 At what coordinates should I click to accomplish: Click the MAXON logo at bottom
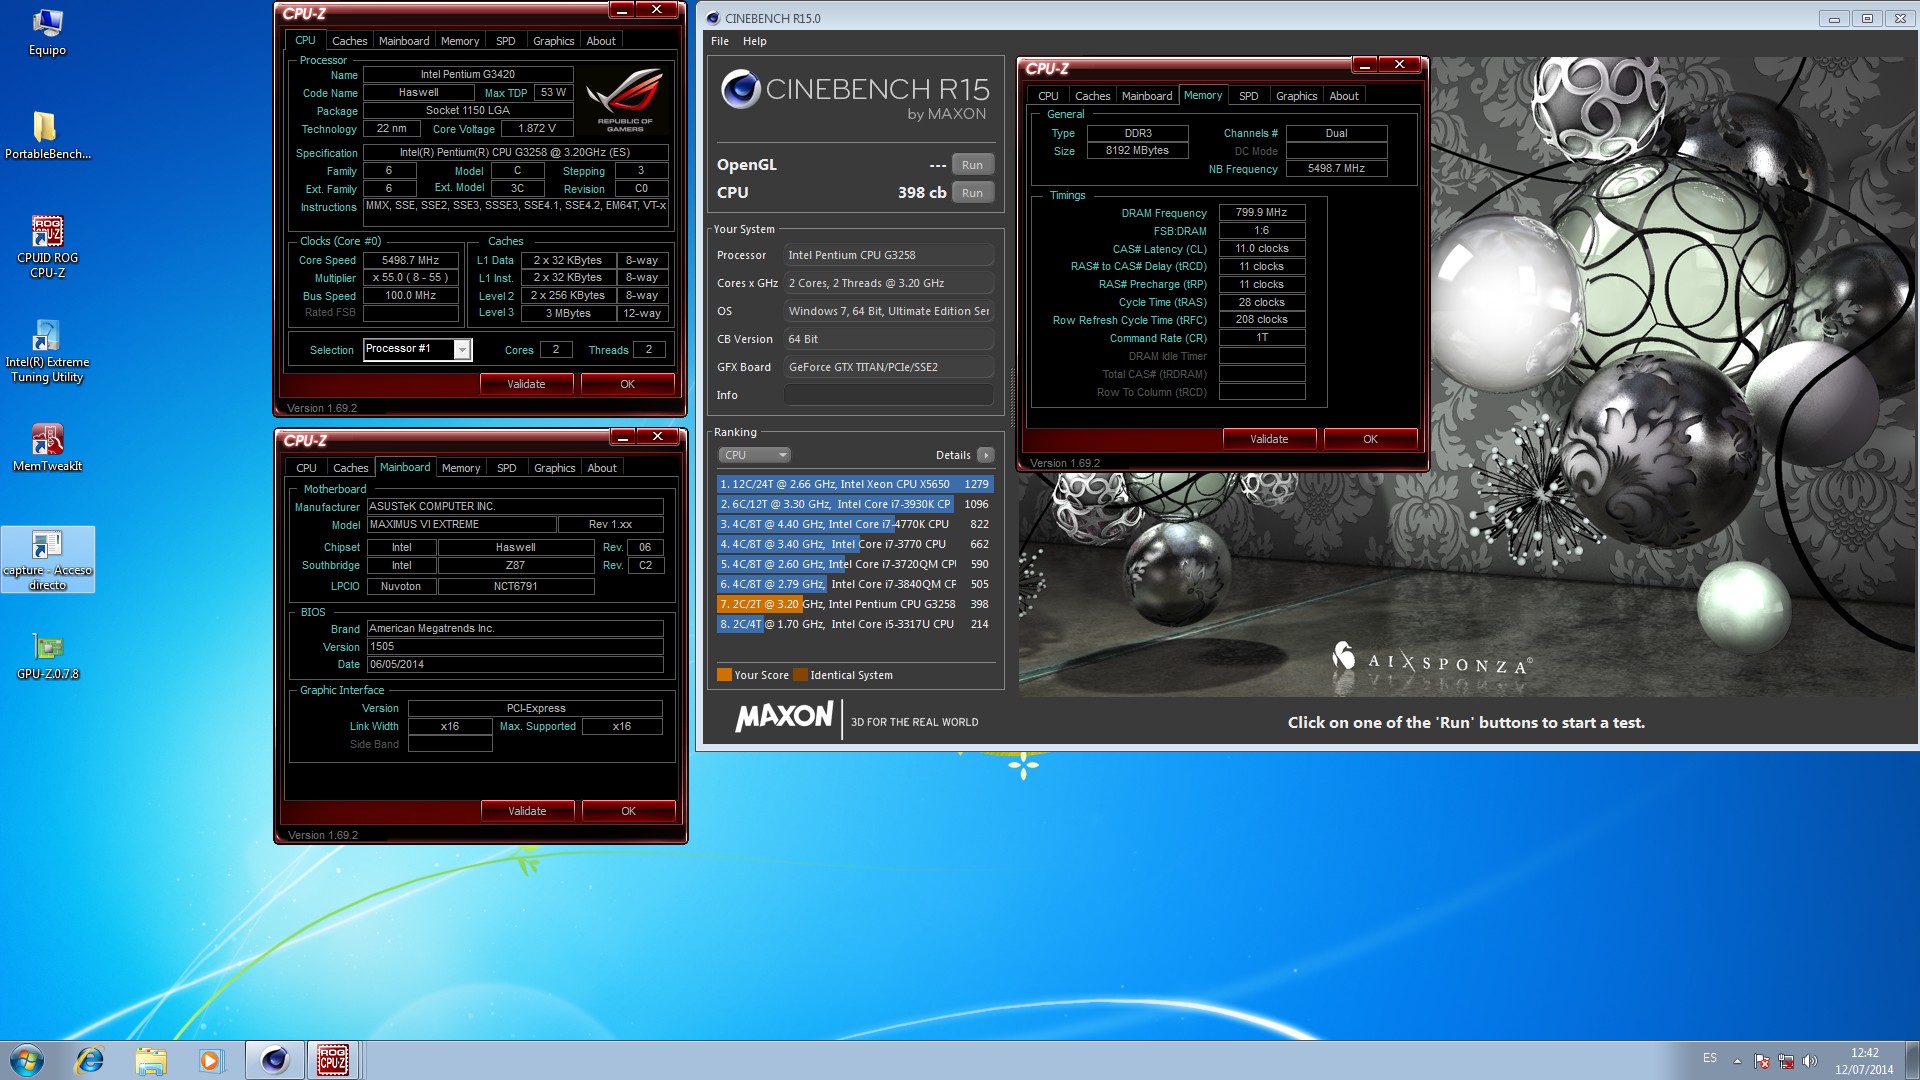coord(784,717)
